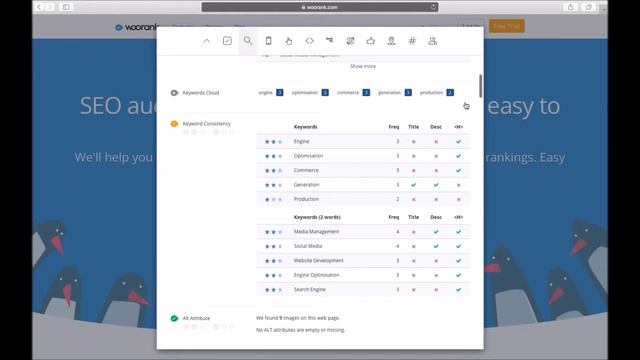The height and width of the screenshot is (360, 640).
Task: Go back with Safari's back arrow
Action: (39, 7)
